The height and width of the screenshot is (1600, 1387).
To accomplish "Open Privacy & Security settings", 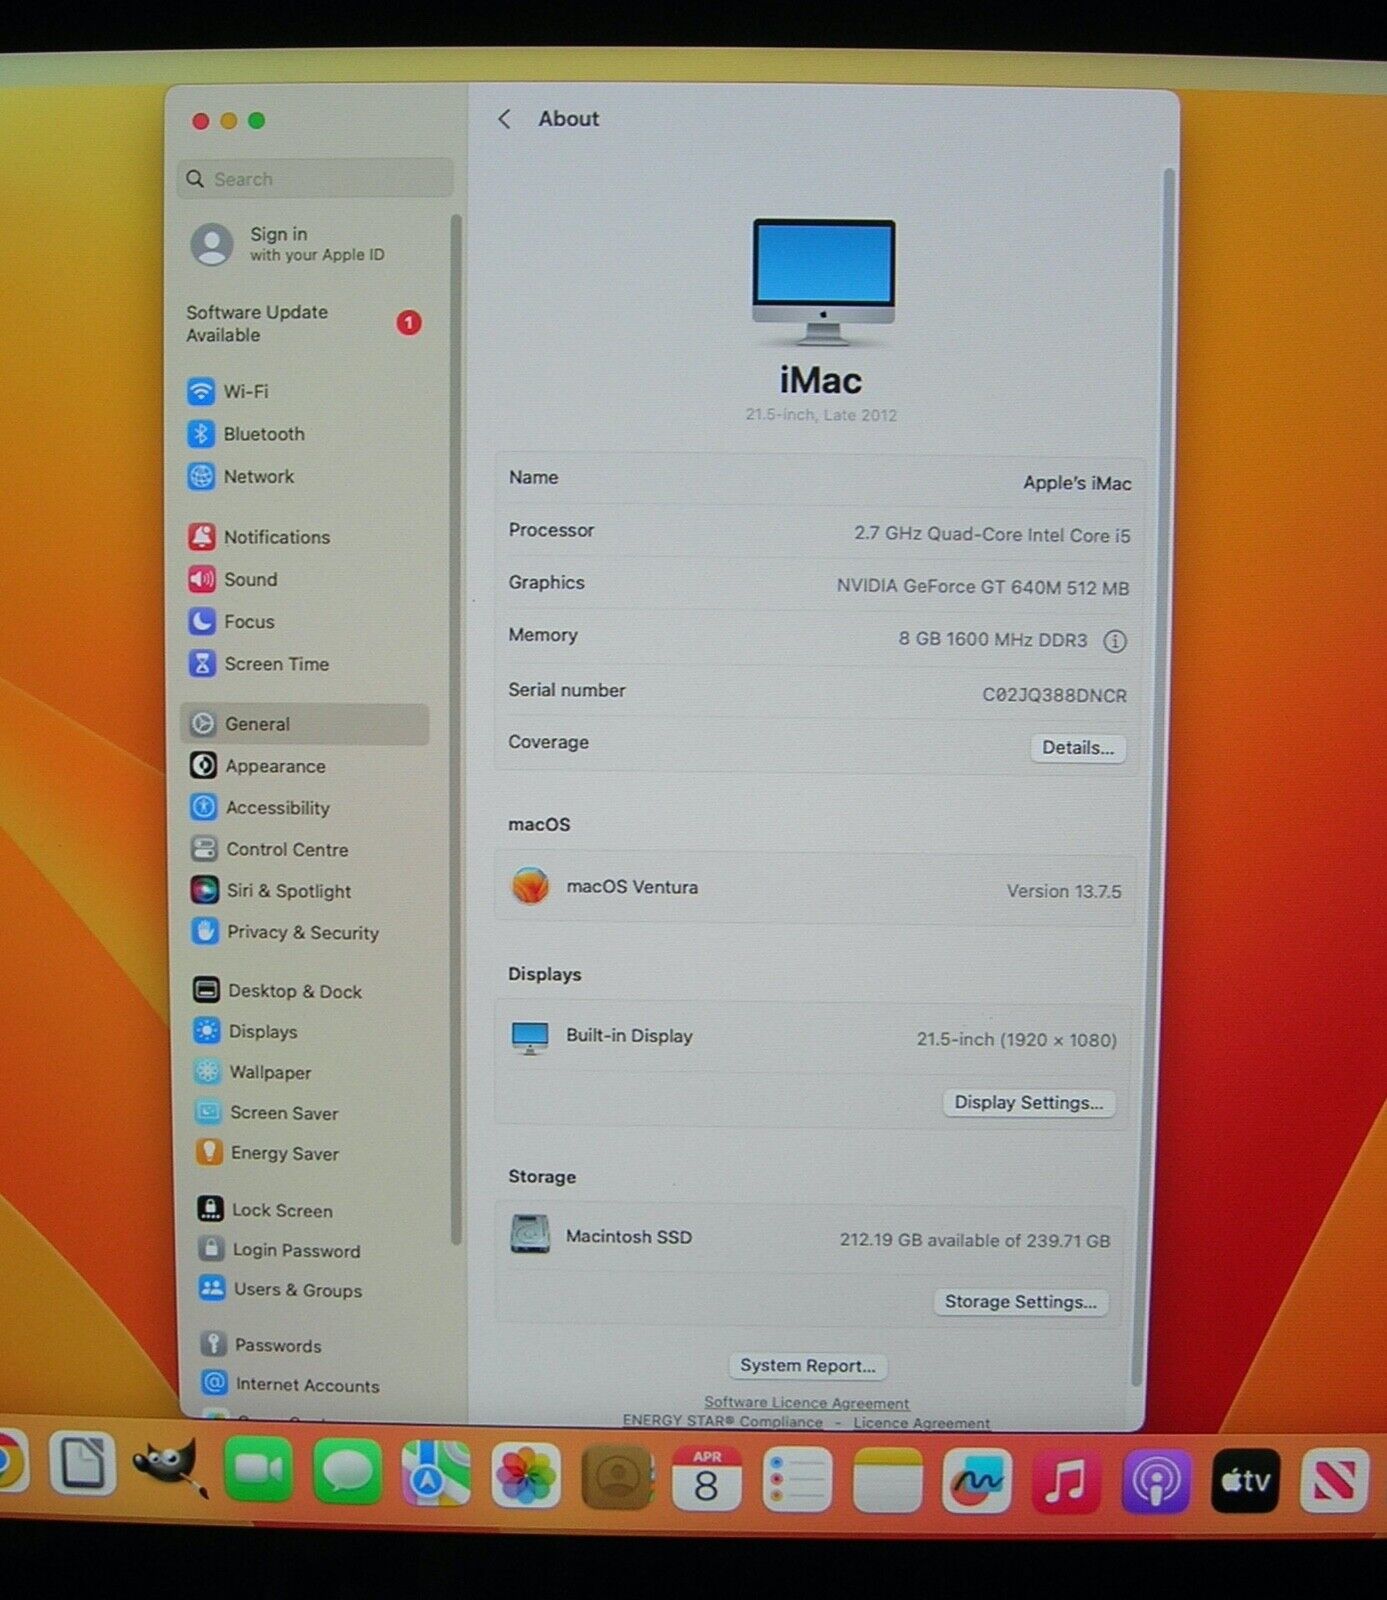I will point(285,933).
